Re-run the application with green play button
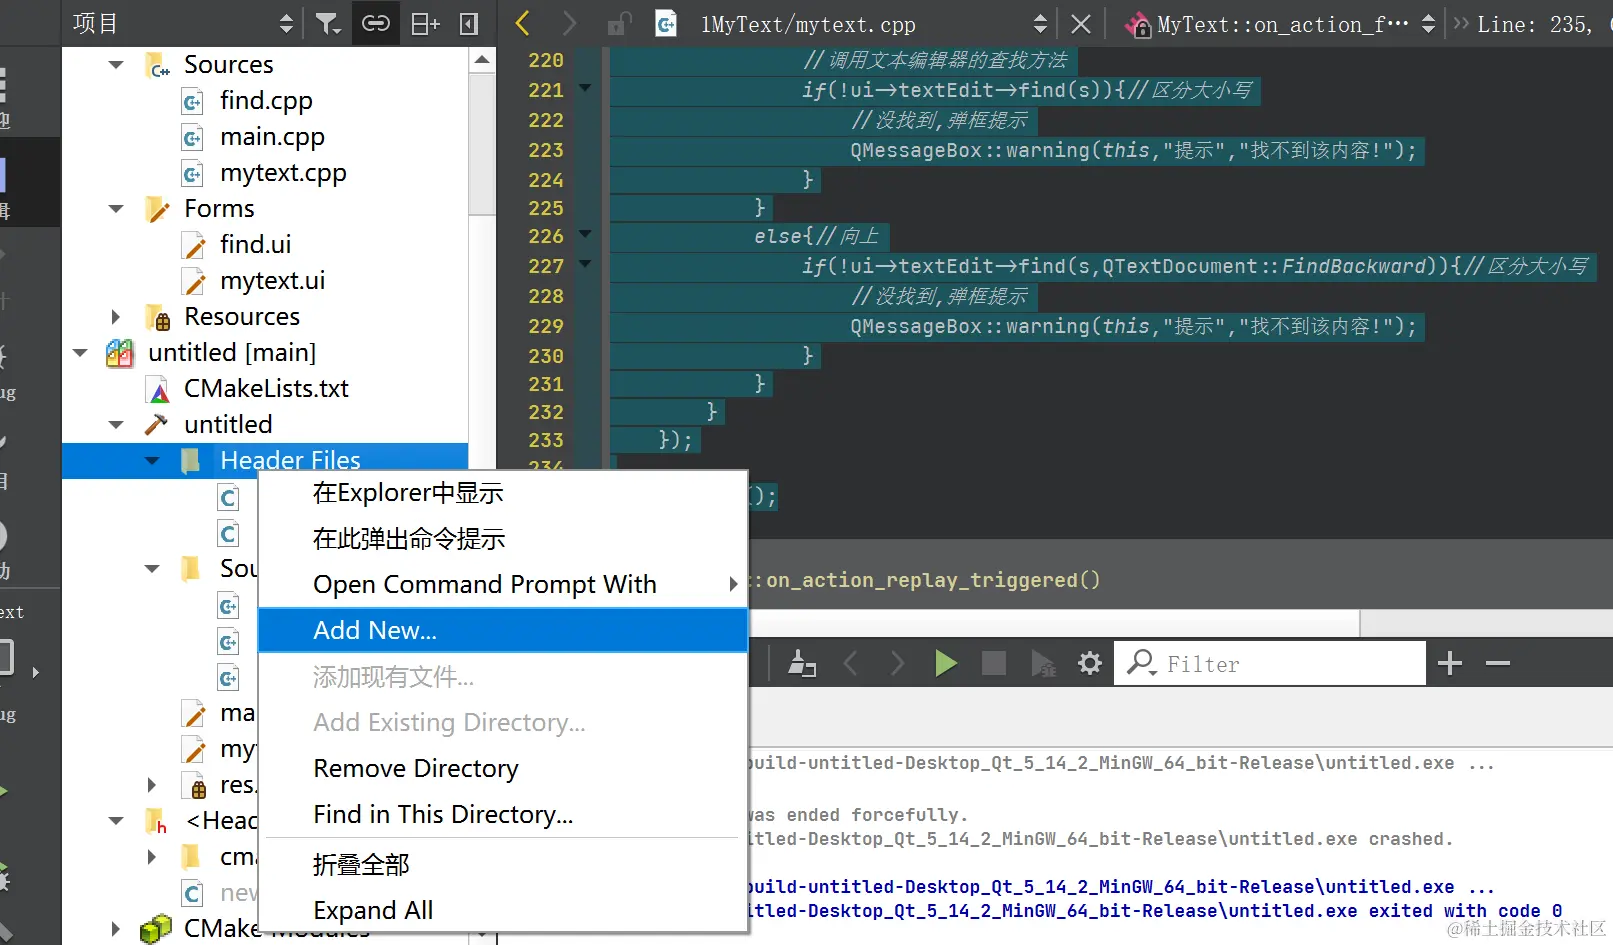This screenshot has height=945, width=1613. 945,663
